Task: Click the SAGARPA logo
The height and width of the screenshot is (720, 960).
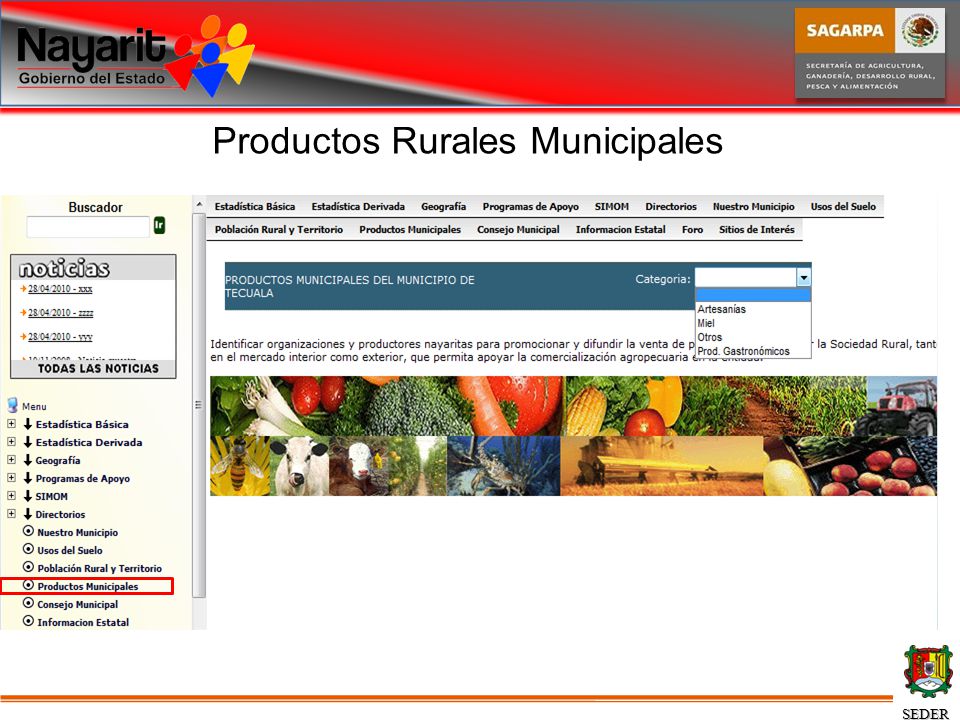Action: [x=869, y=53]
